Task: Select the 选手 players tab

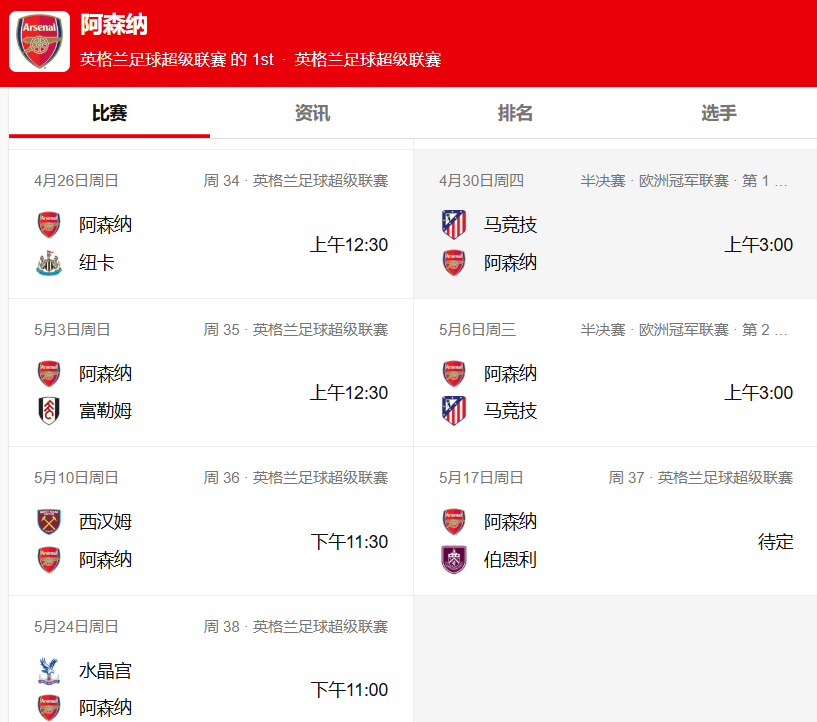Action: 718,113
